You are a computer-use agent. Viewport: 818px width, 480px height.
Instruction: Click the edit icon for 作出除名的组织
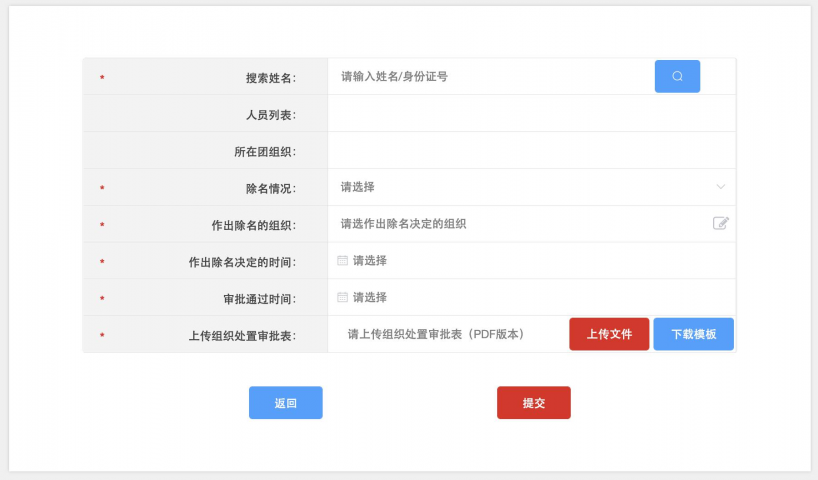720,223
